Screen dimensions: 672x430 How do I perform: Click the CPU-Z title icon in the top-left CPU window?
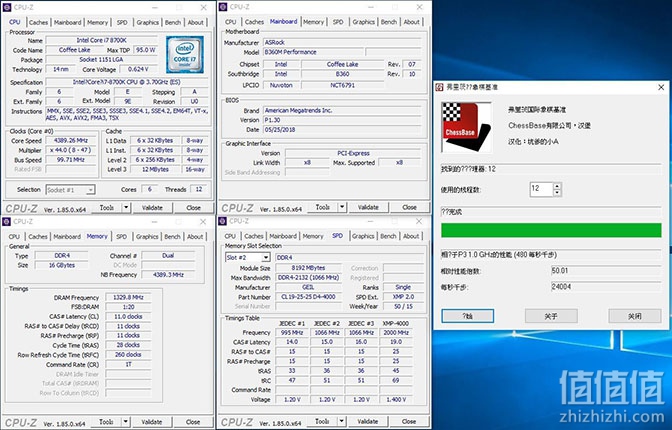(x=6, y=7)
